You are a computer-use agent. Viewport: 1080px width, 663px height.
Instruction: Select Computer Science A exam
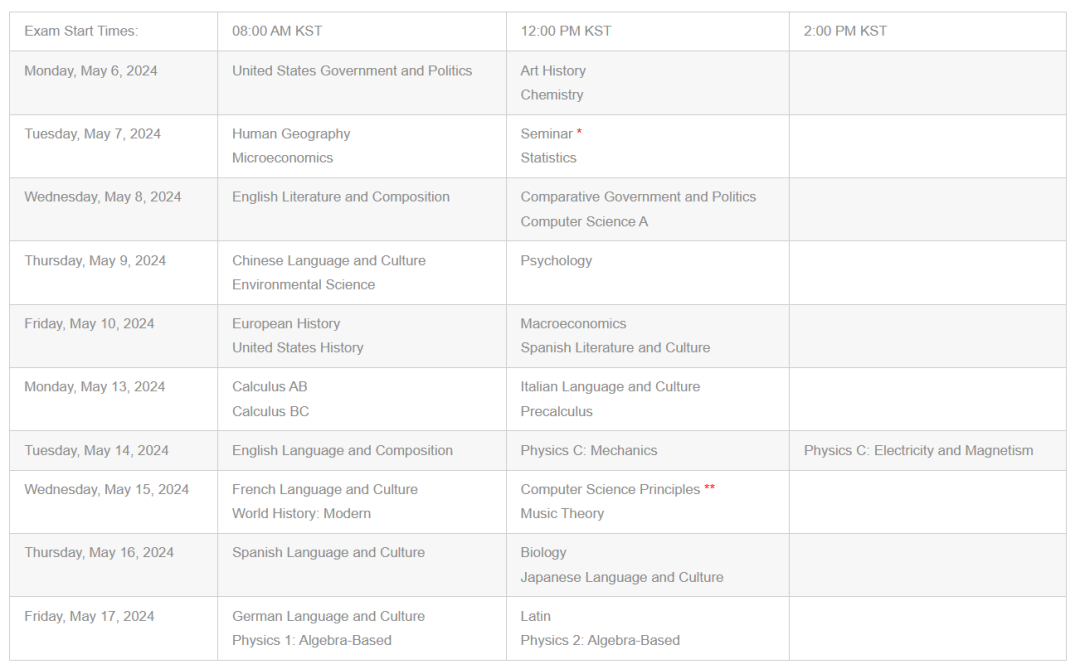click(584, 222)
